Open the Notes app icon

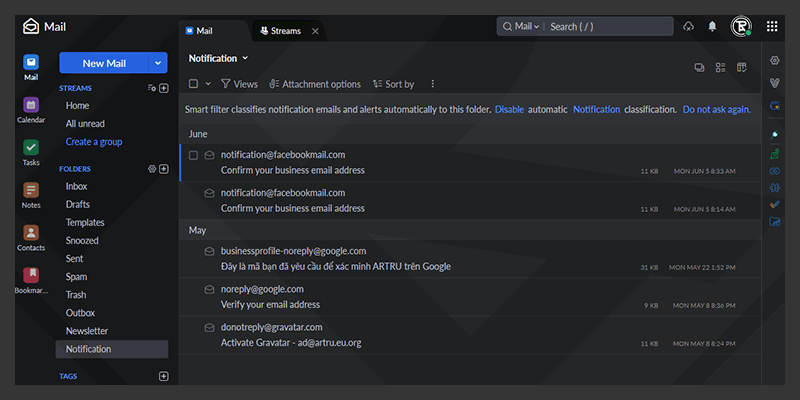click(x=31, y=191)
